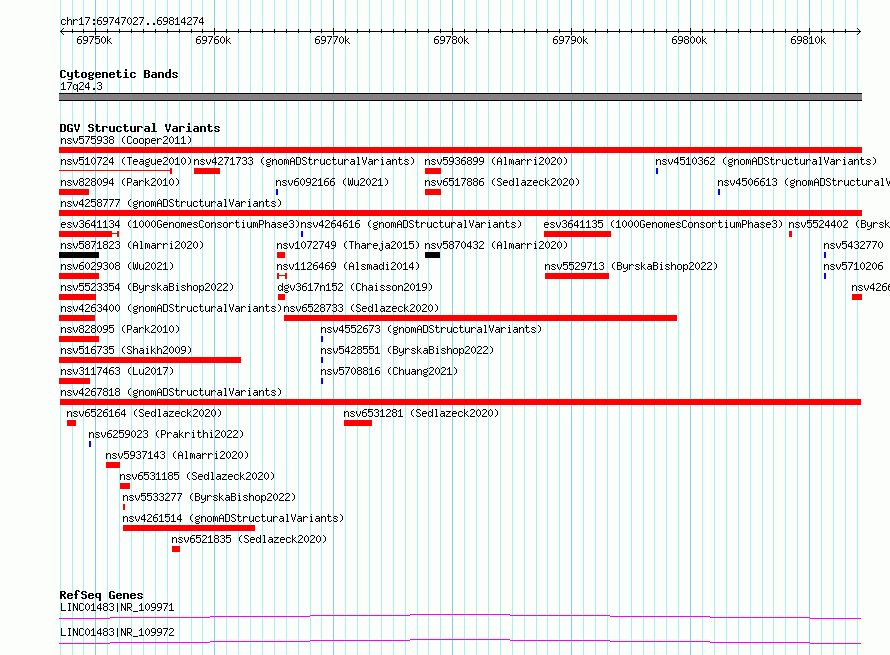Click the LINC01483|NR_109972 gene label
The image size is (890, 655).
(x=117, y=632)
